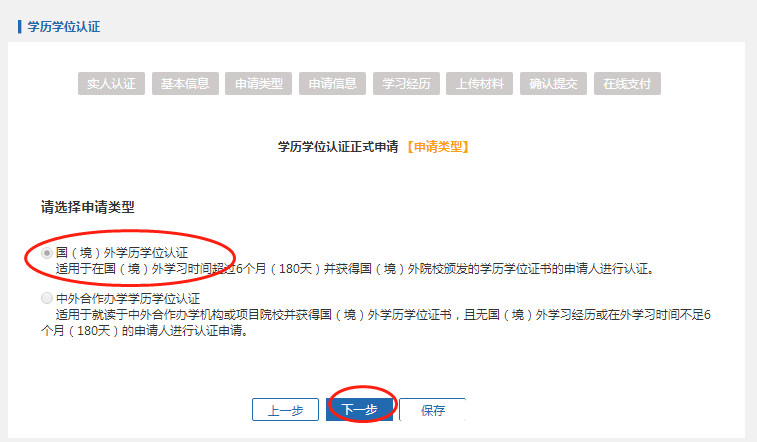Click the 学历学位认证 page heading

coord(64,27)
